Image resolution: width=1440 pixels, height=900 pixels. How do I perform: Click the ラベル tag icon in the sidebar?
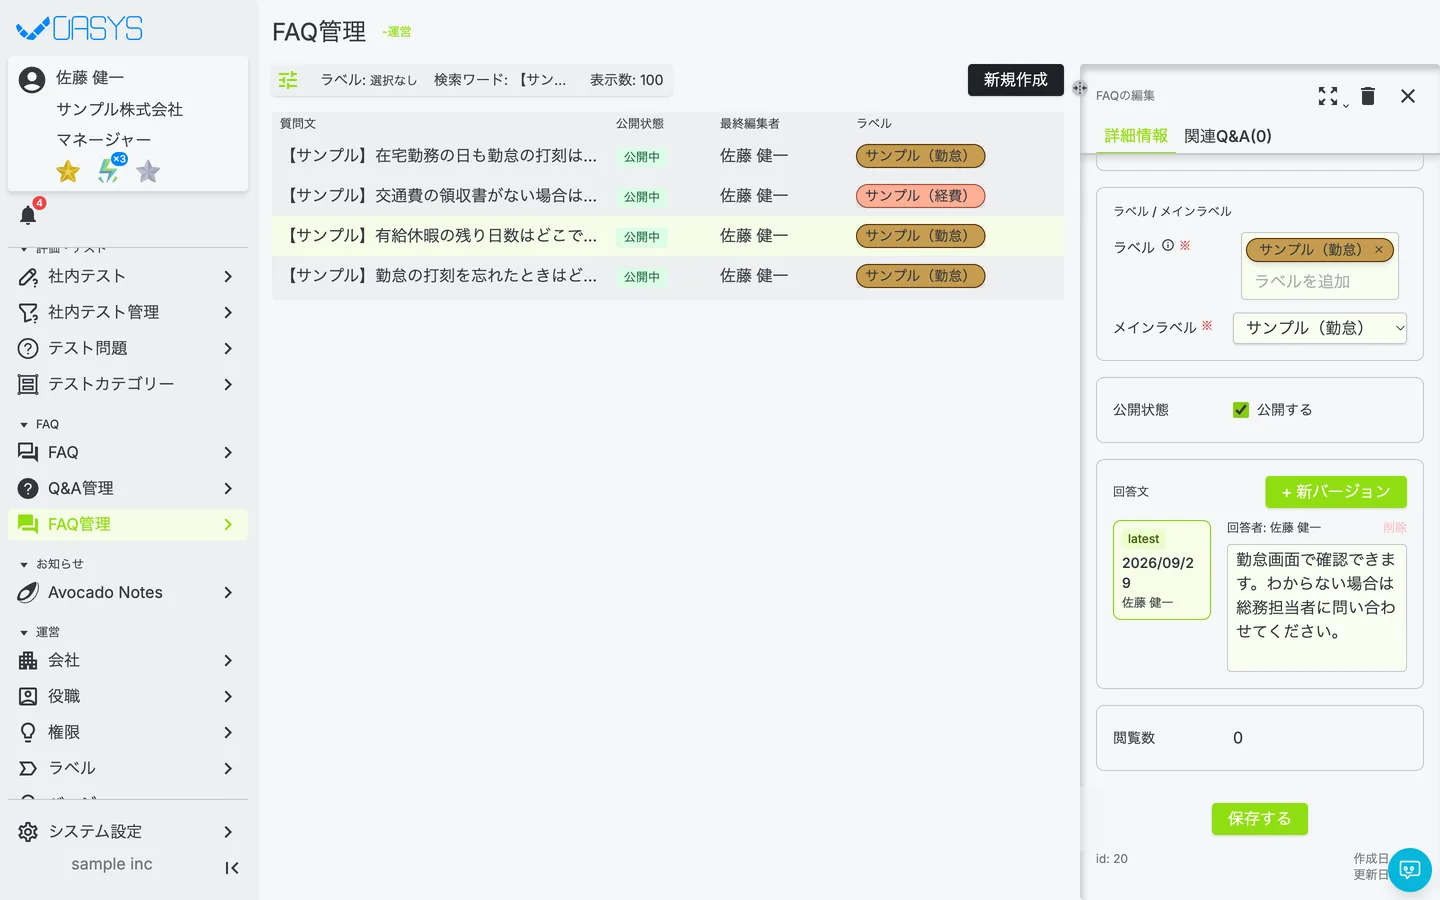[28, 769]
